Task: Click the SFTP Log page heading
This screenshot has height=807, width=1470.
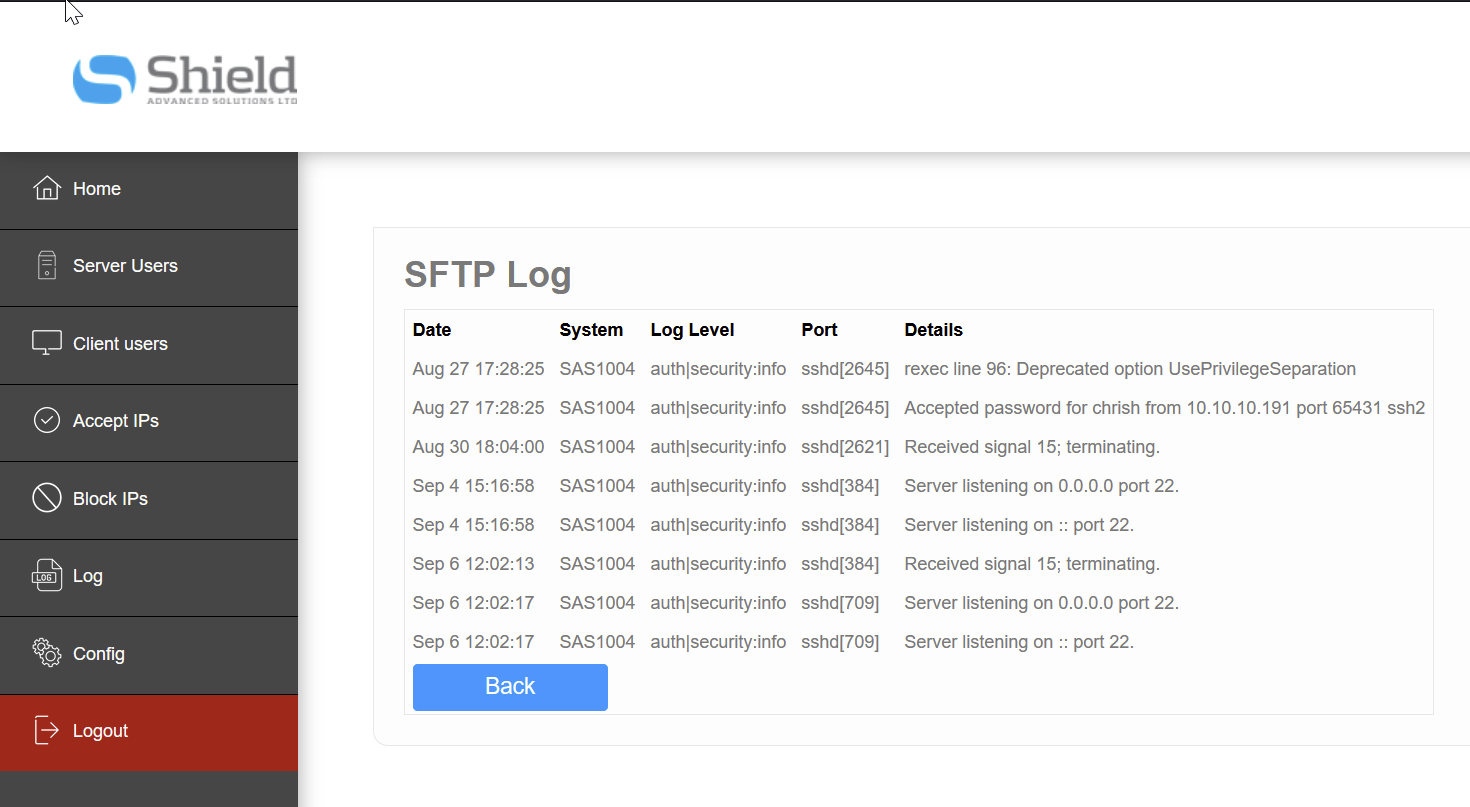Action: click(488, 274)
